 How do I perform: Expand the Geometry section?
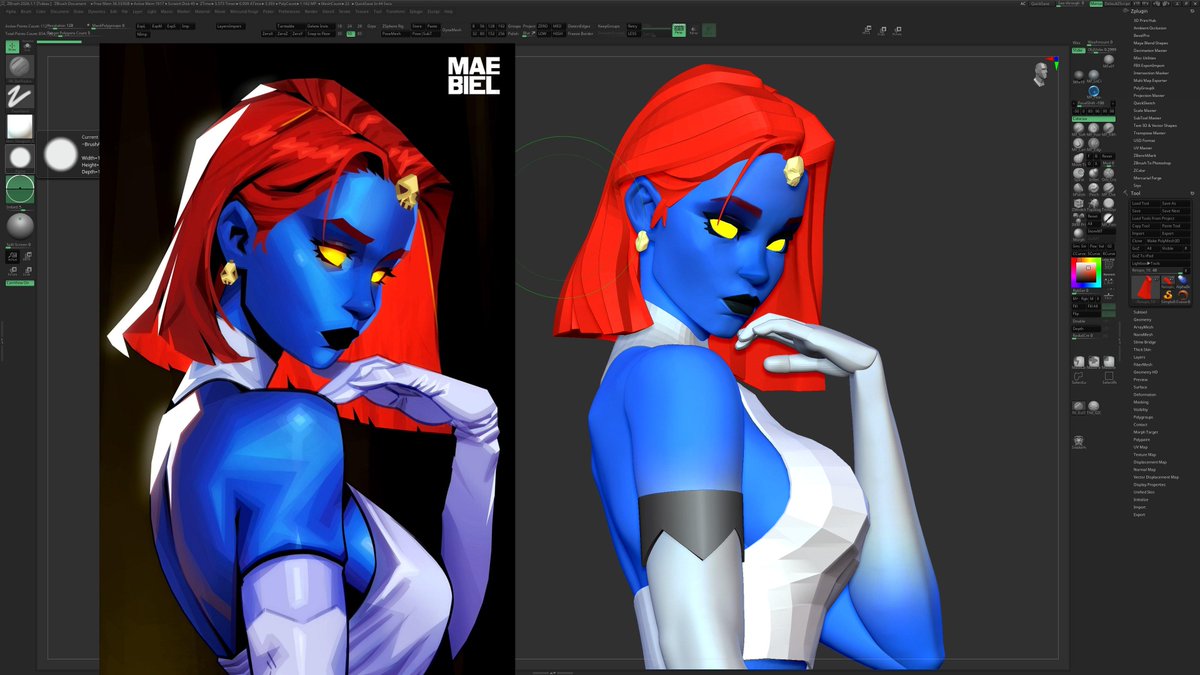point(1142,320)
